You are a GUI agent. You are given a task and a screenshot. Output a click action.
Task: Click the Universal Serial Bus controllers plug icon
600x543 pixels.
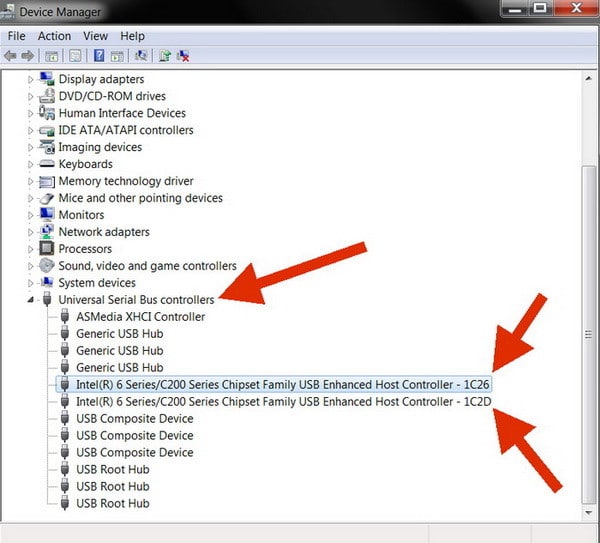[x=47, y=299]
